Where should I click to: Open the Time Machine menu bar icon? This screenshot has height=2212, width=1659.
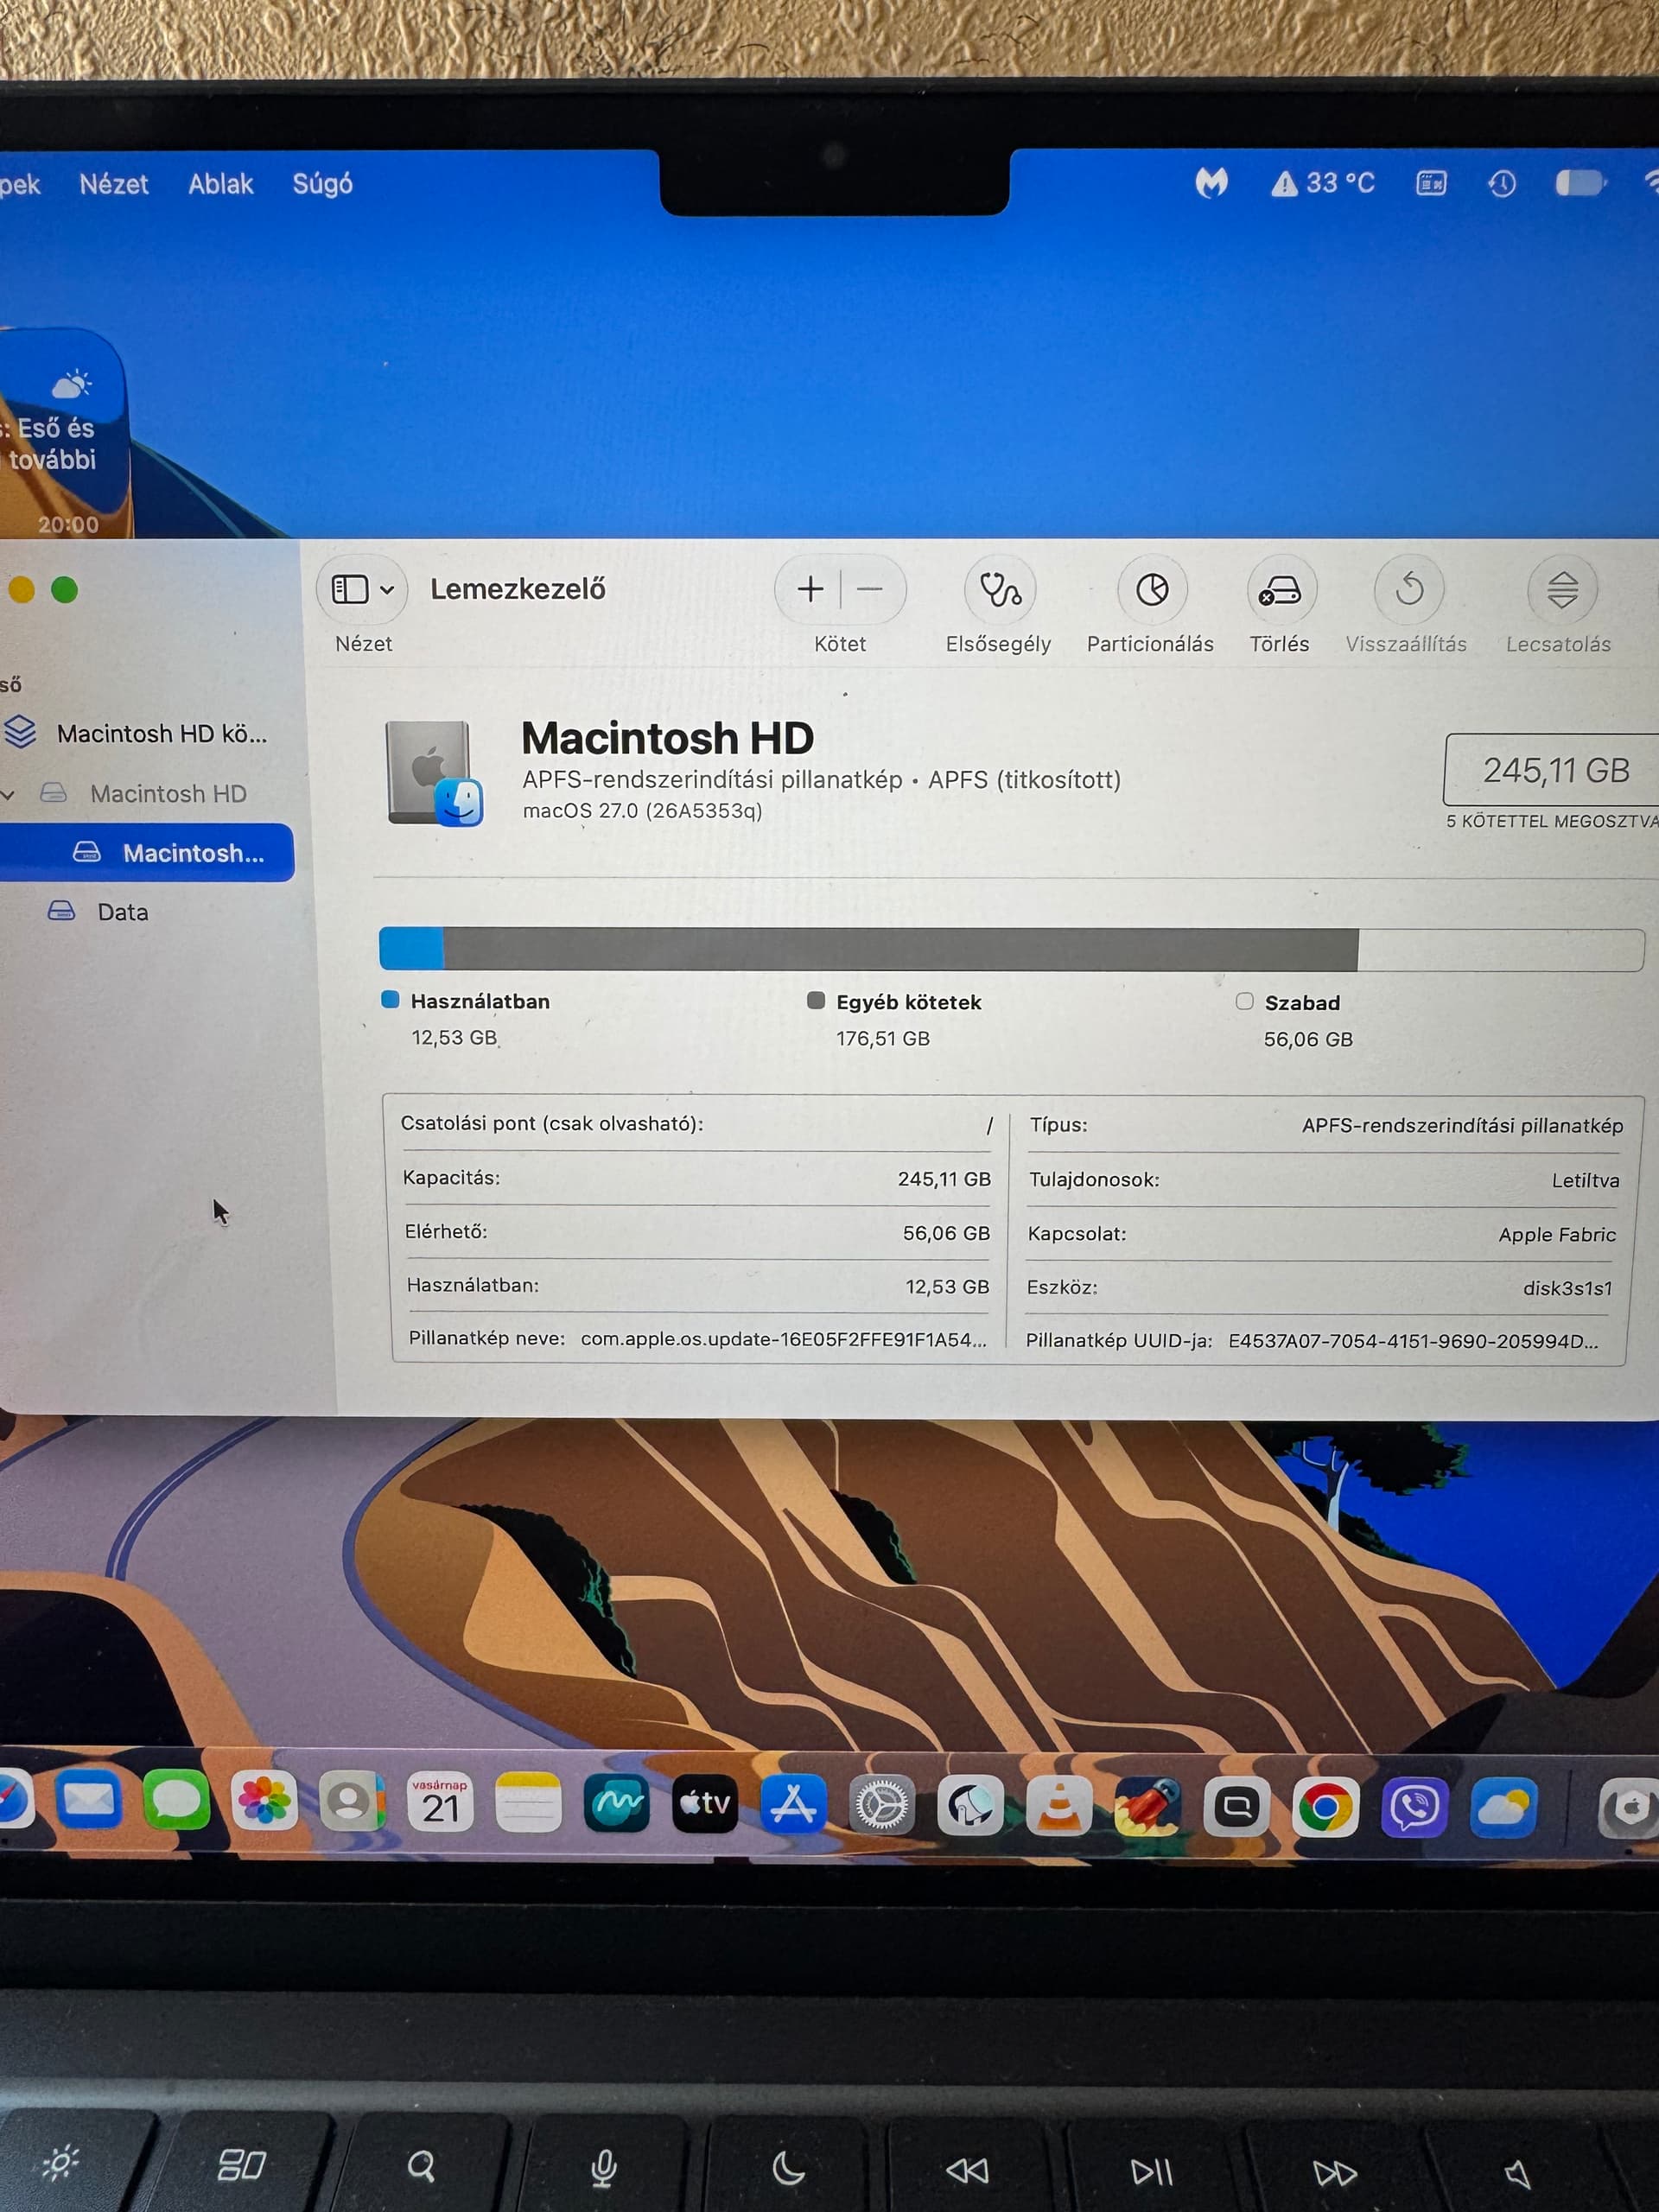click(x=1502, y=183)
